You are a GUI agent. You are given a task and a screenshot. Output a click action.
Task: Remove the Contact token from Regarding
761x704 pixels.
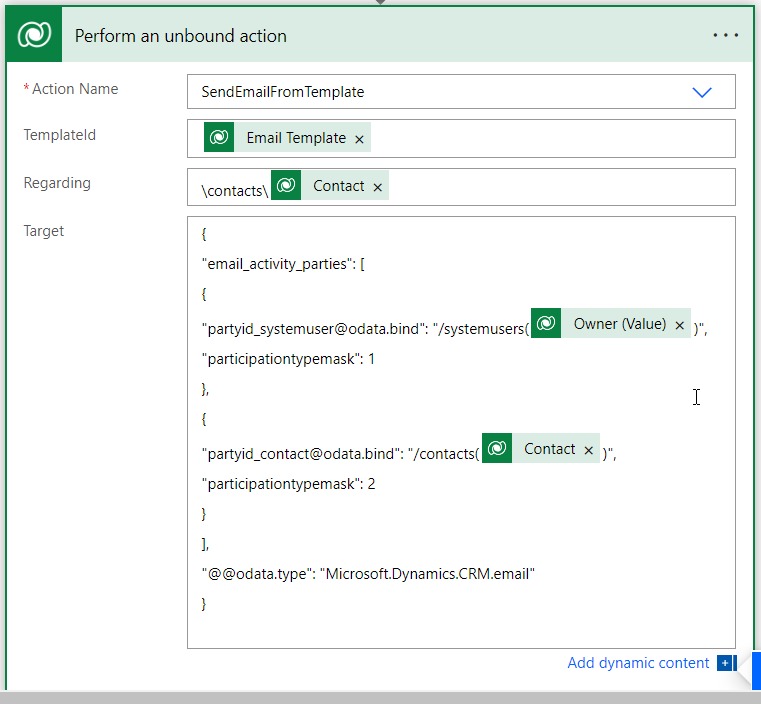click(x=377, y=187)
